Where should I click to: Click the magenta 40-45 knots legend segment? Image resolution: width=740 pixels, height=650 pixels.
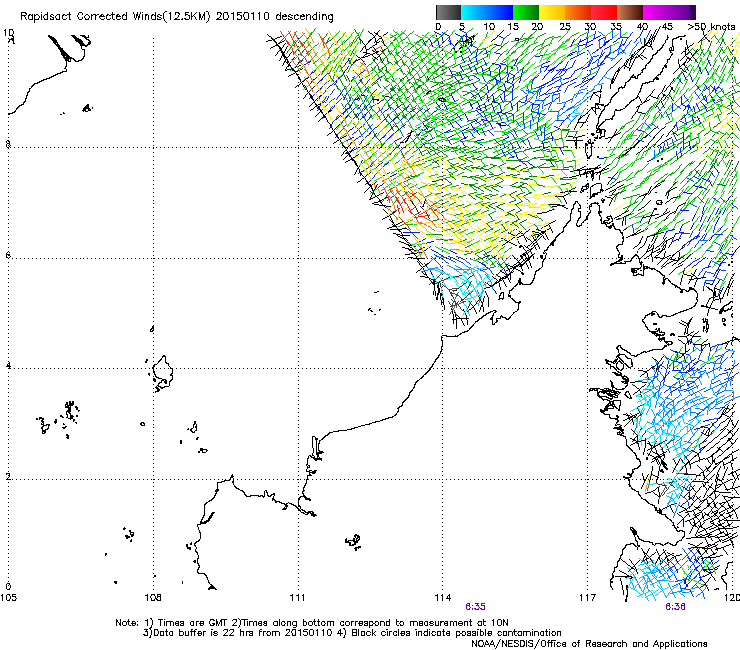click(656, 12)
